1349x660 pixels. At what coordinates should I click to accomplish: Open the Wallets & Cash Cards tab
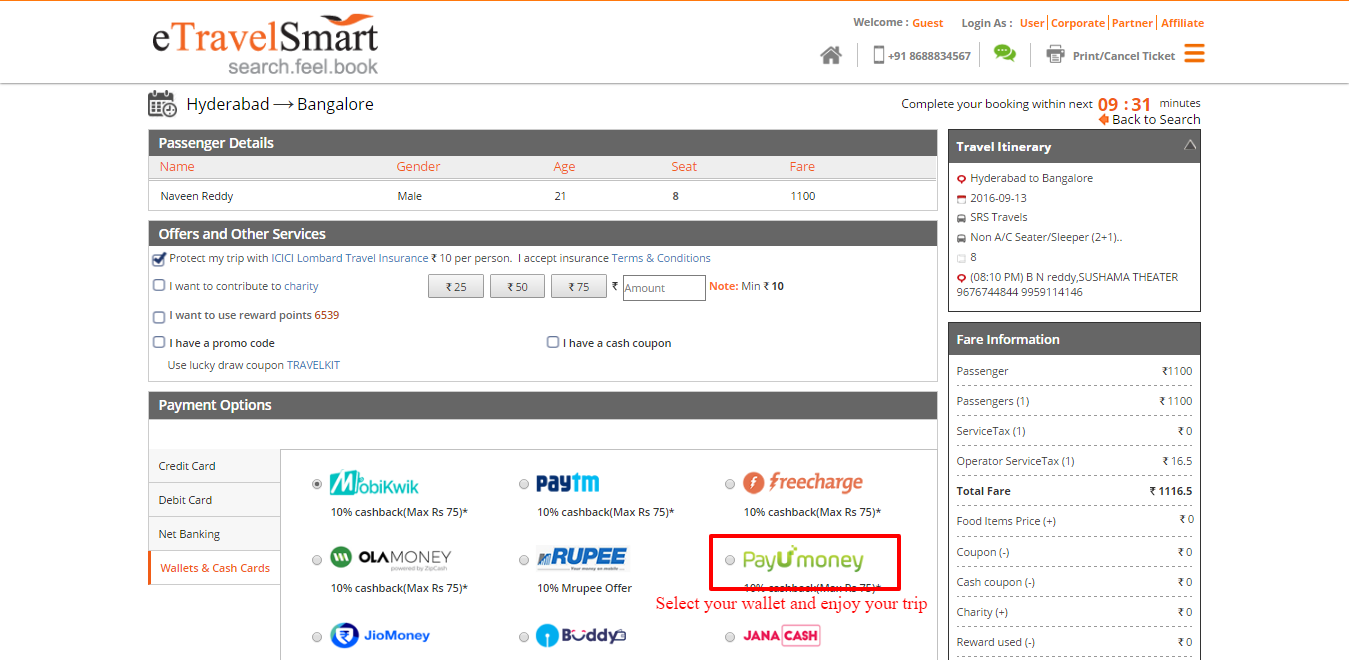coord(214,568)
